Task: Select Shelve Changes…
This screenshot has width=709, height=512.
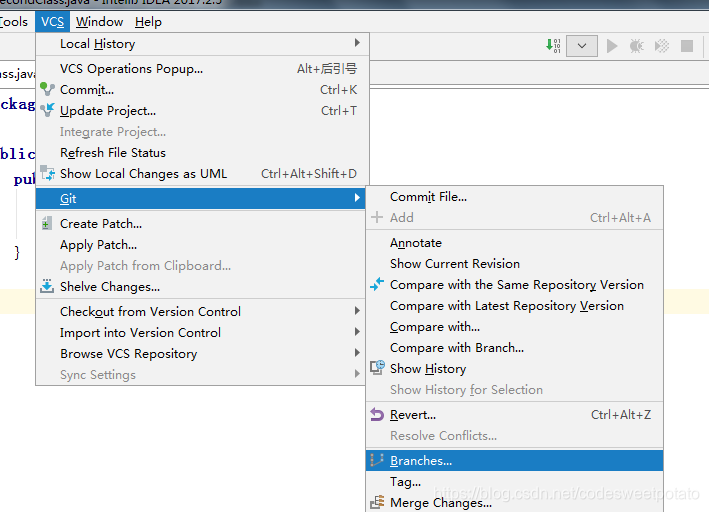Action: click(200, 287)
